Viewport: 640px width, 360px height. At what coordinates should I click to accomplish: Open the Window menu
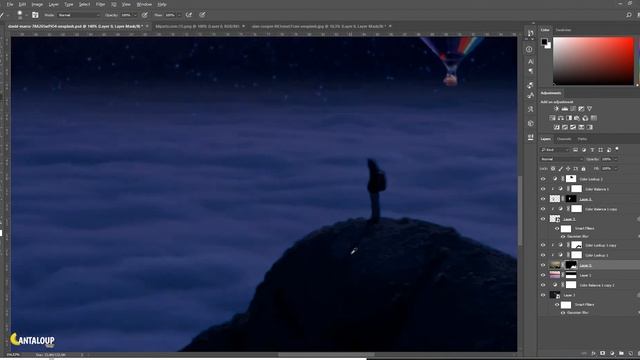(144, 4)
